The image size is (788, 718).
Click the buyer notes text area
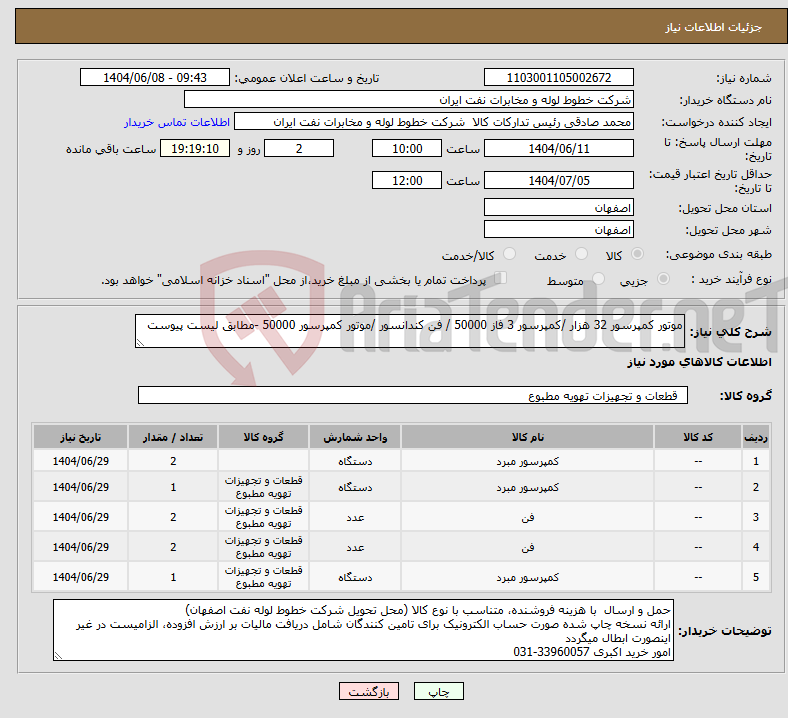(363, 630)
